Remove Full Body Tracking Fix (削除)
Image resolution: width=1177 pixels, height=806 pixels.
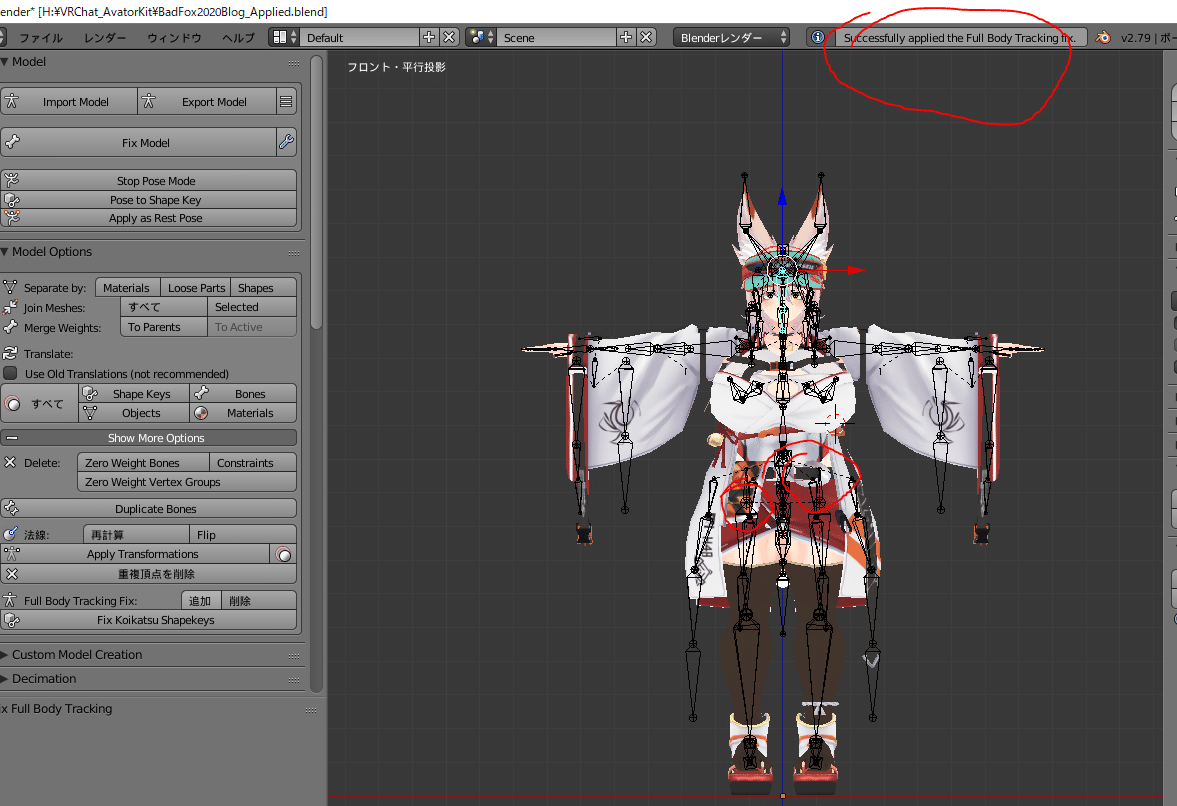click(259, 600)
